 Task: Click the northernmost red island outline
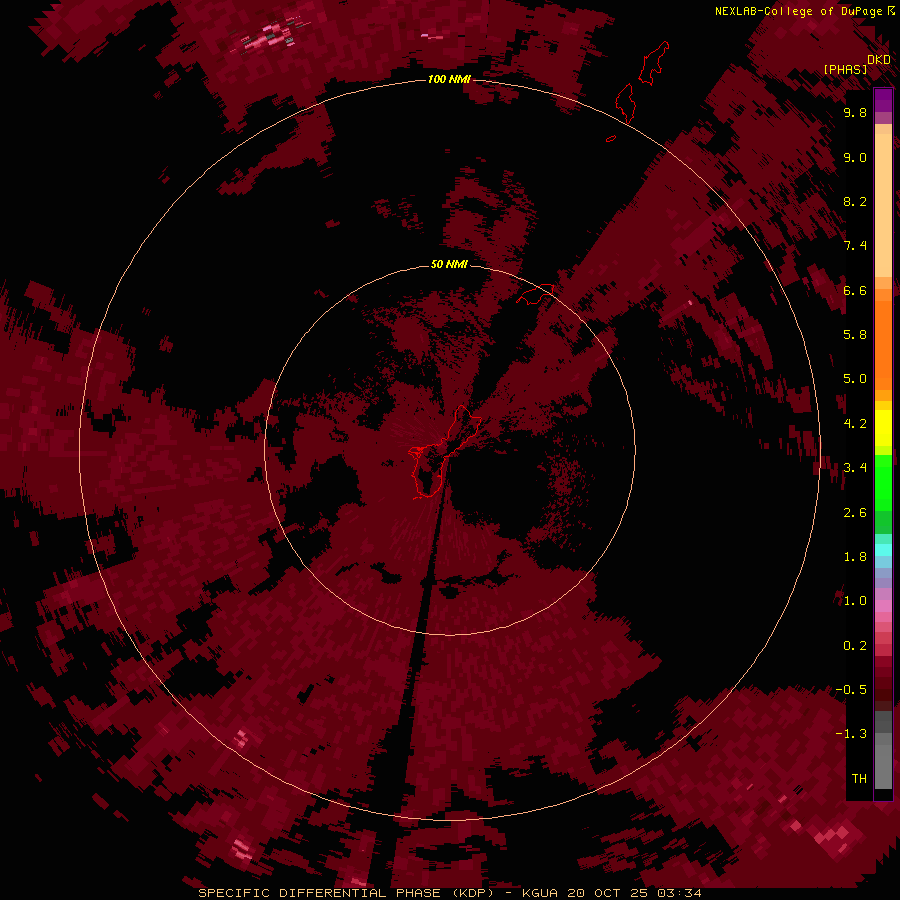pyautogui.click(x=654, y=63)
